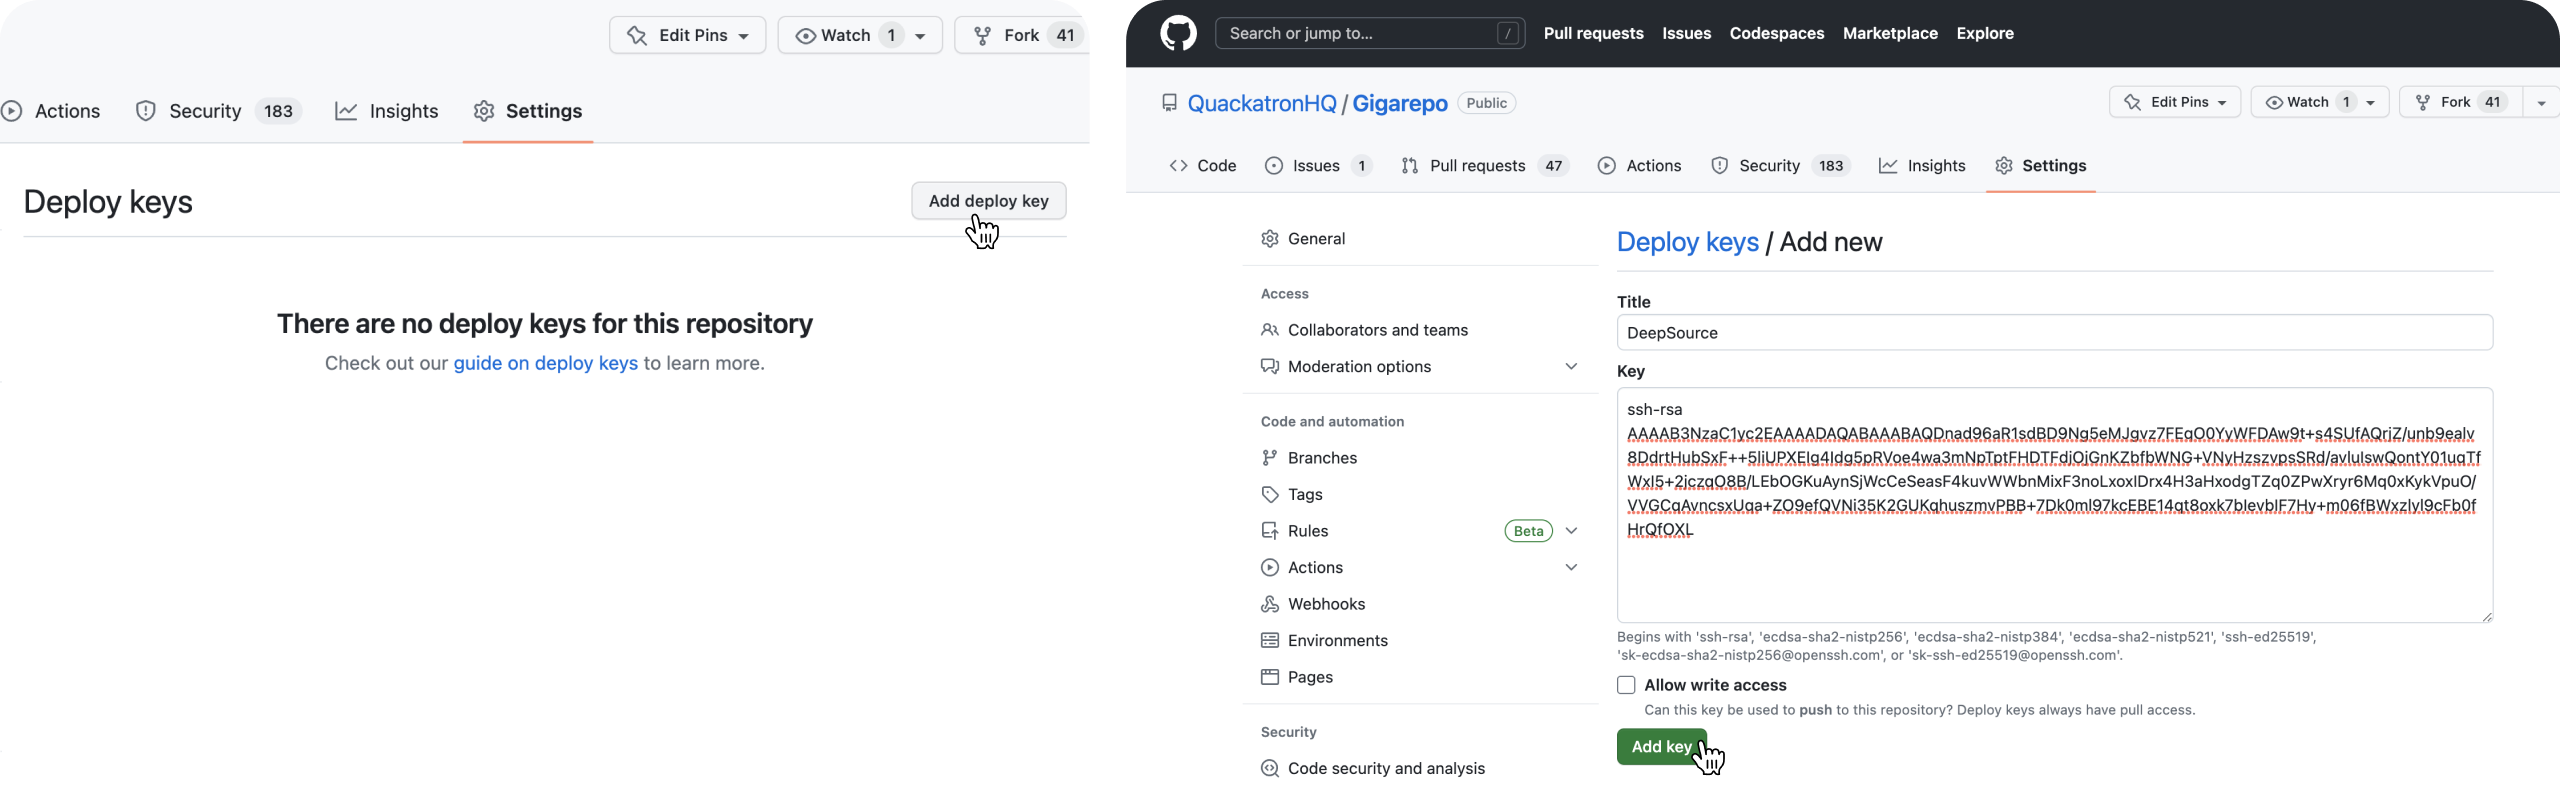Image resolution: width=2560 pixels, height=786 pixels.
Task: Switch to Actions tab in right window
Action: [1640, 166]
